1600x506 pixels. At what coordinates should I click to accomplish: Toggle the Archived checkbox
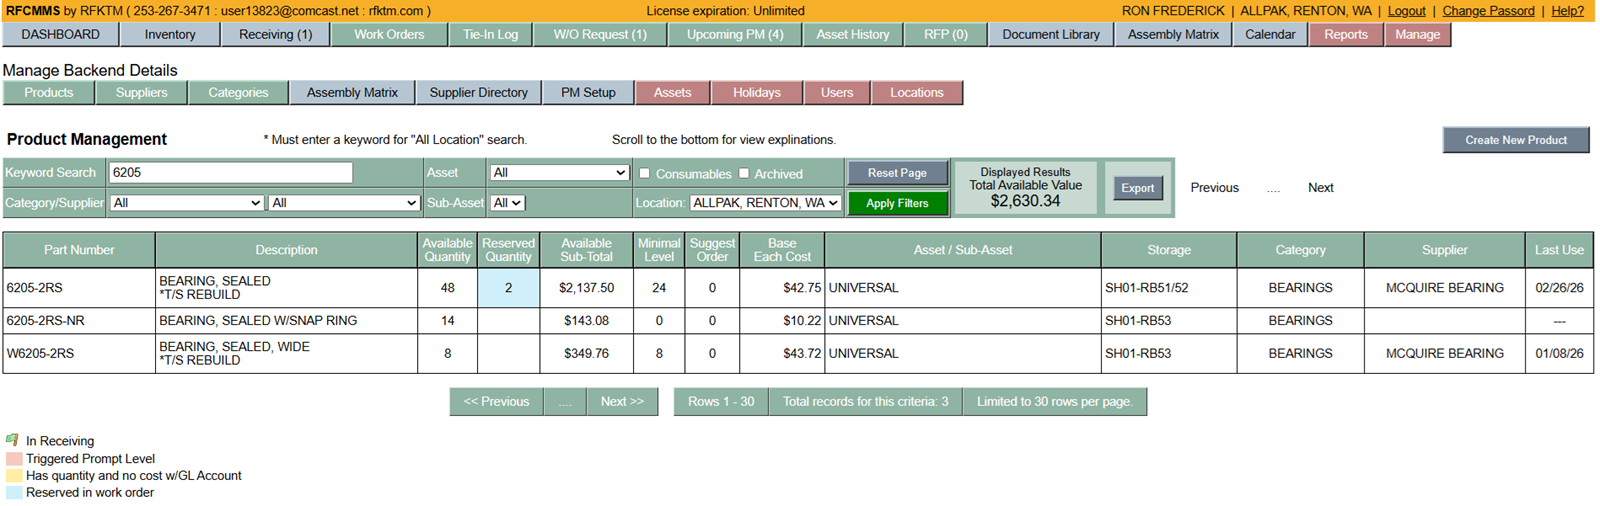click(744, 173)
